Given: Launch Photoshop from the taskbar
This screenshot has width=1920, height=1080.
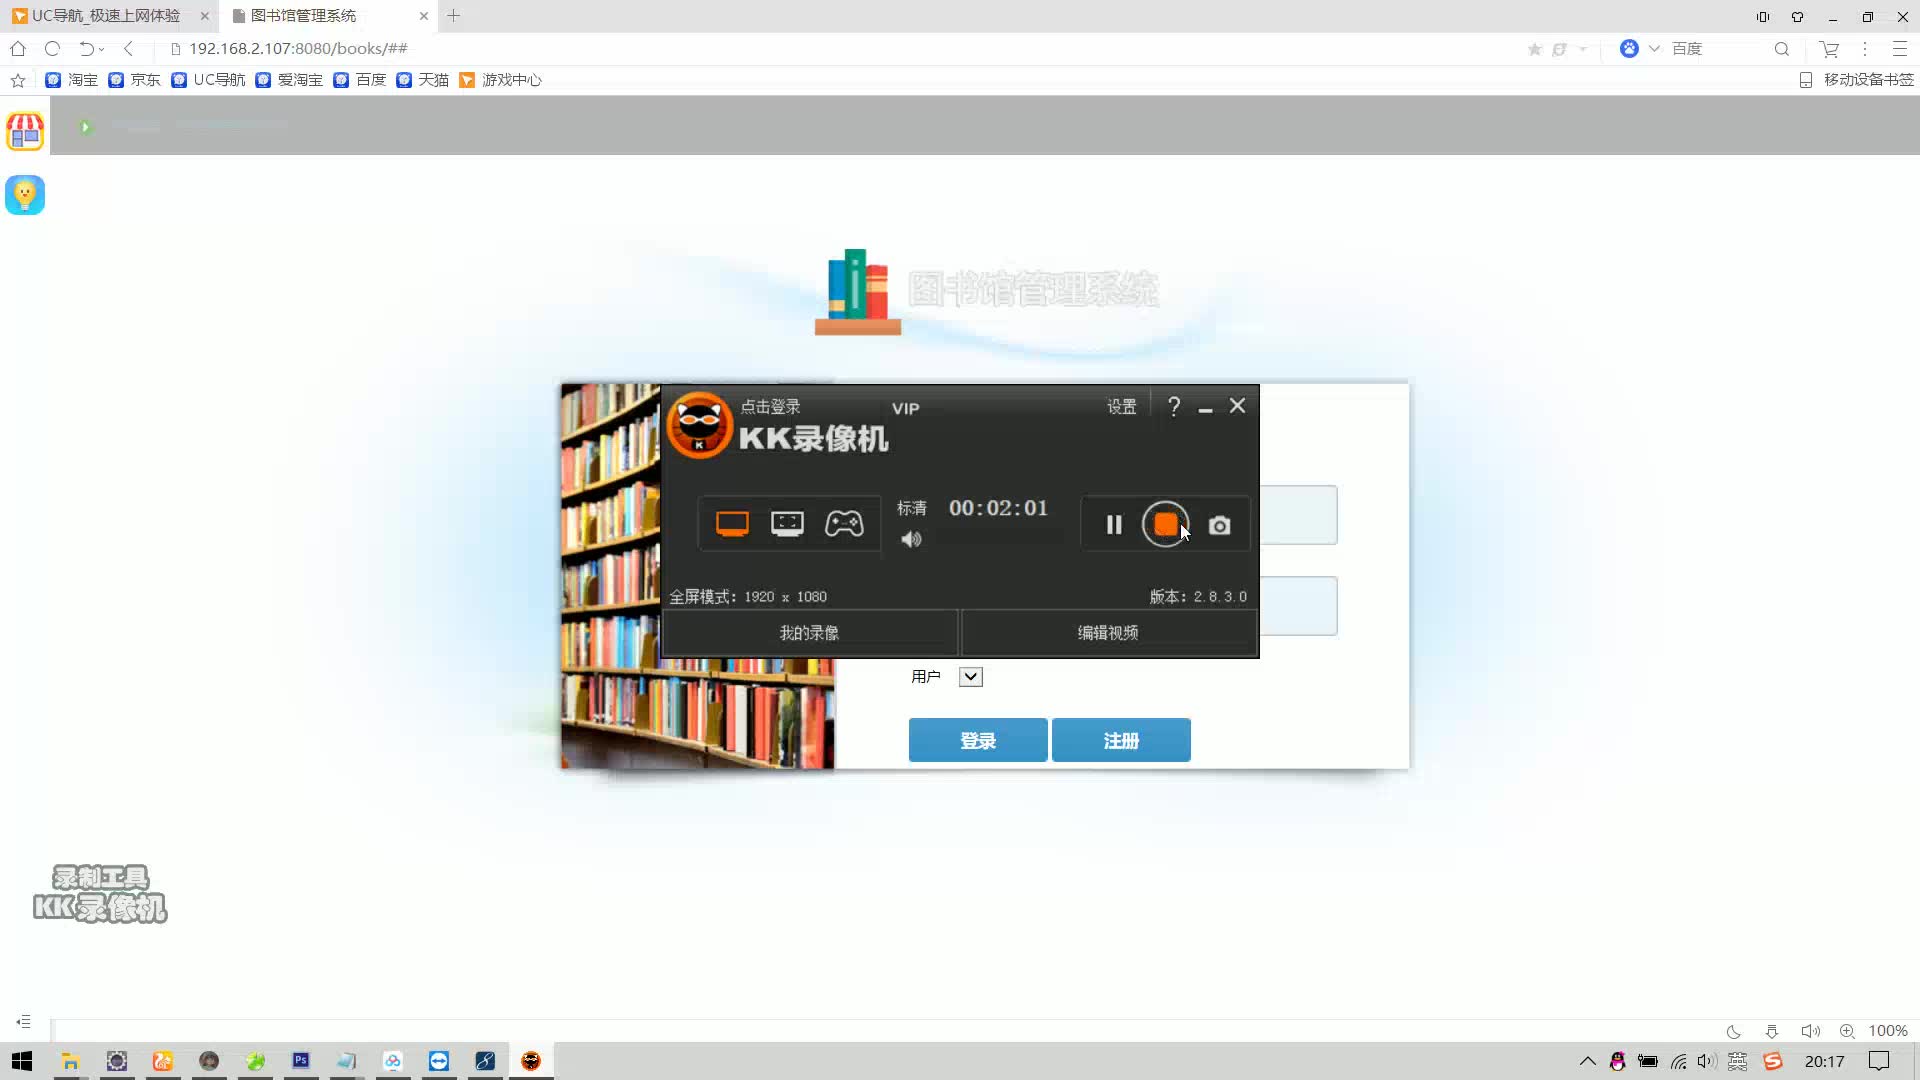Looking at the screenshot, I should pyautogui.click(x=301, y=1060).
